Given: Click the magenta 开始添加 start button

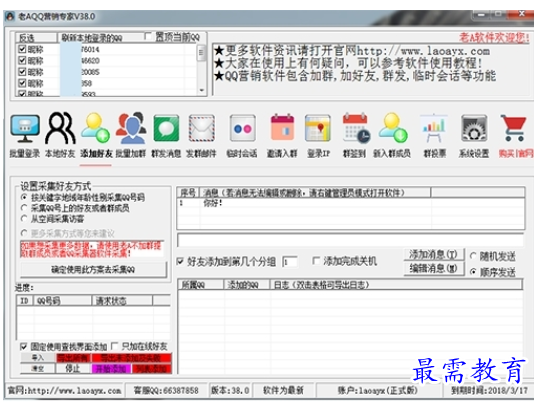Looking at the screenshot, I should [x=111, y=369].
